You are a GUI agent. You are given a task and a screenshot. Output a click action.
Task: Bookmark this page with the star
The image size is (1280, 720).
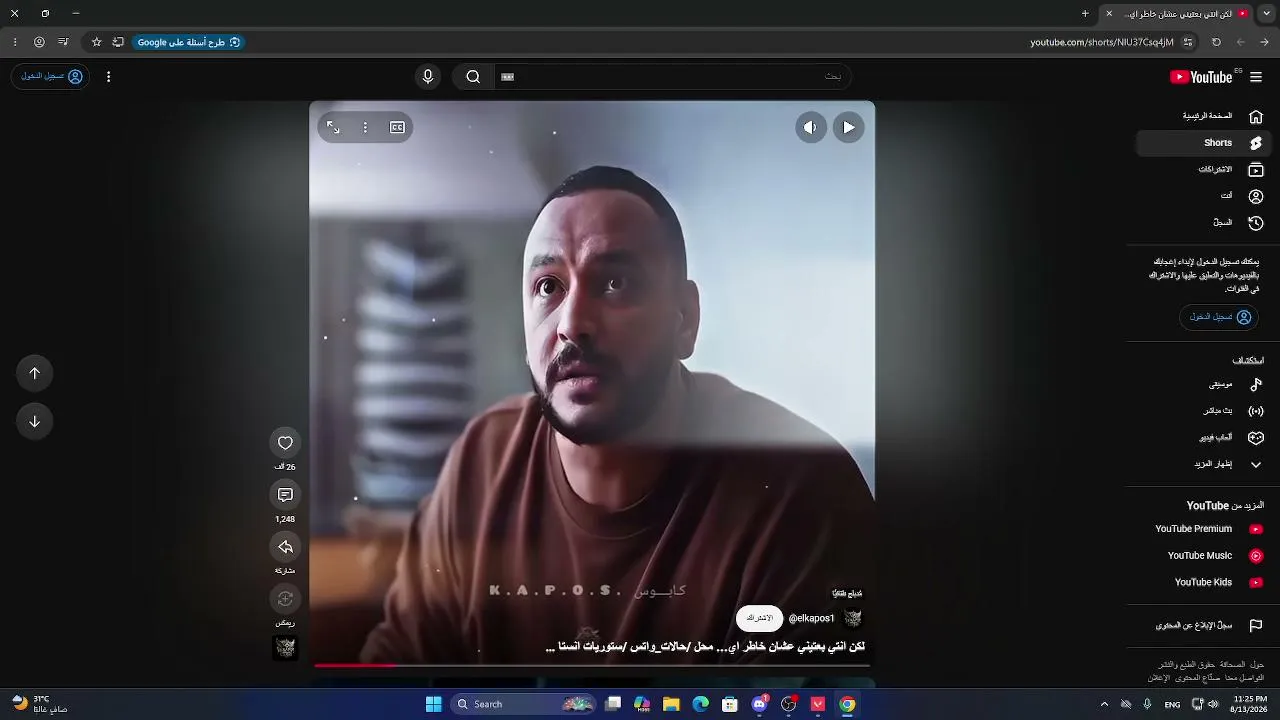[x=96, y=42]
